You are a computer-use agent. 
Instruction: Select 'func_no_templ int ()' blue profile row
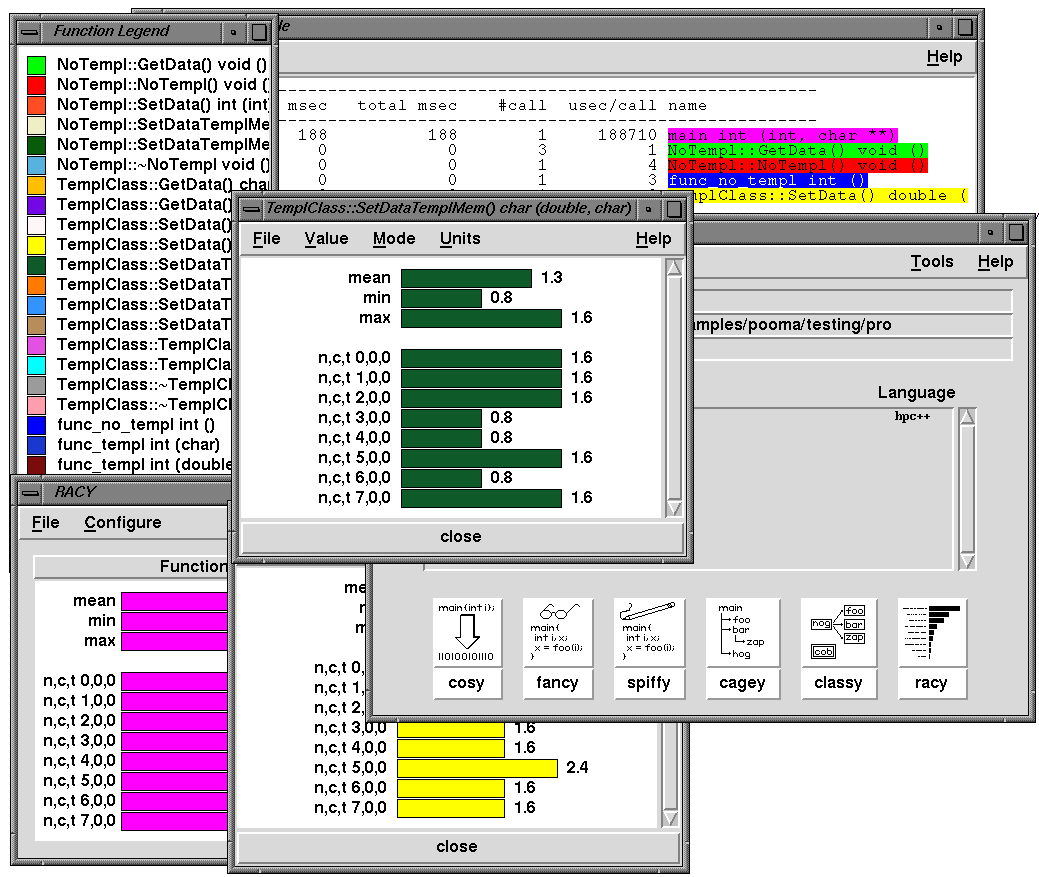767,181
